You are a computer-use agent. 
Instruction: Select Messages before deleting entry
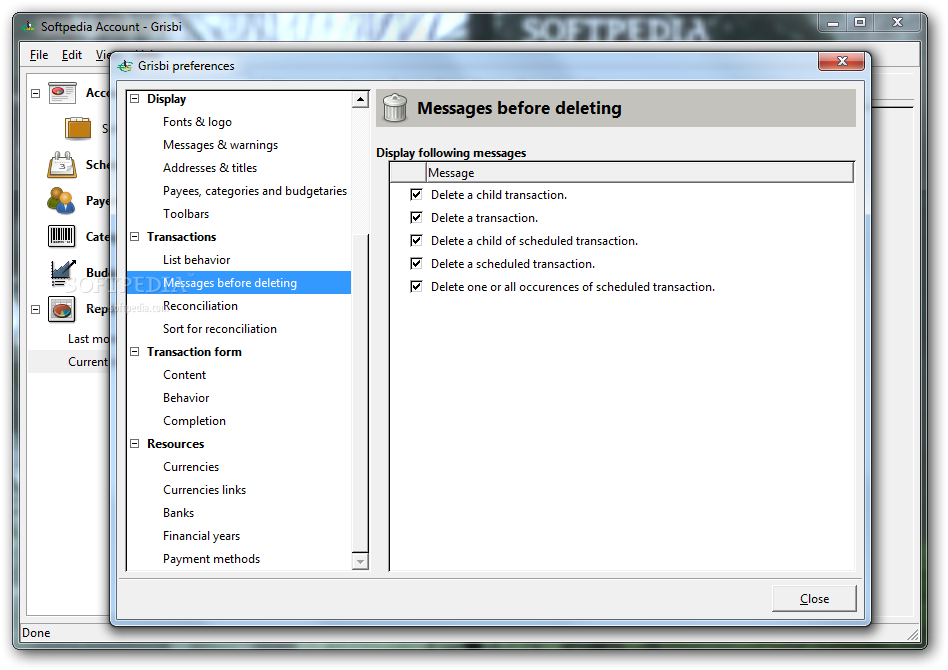pos(239,282)
